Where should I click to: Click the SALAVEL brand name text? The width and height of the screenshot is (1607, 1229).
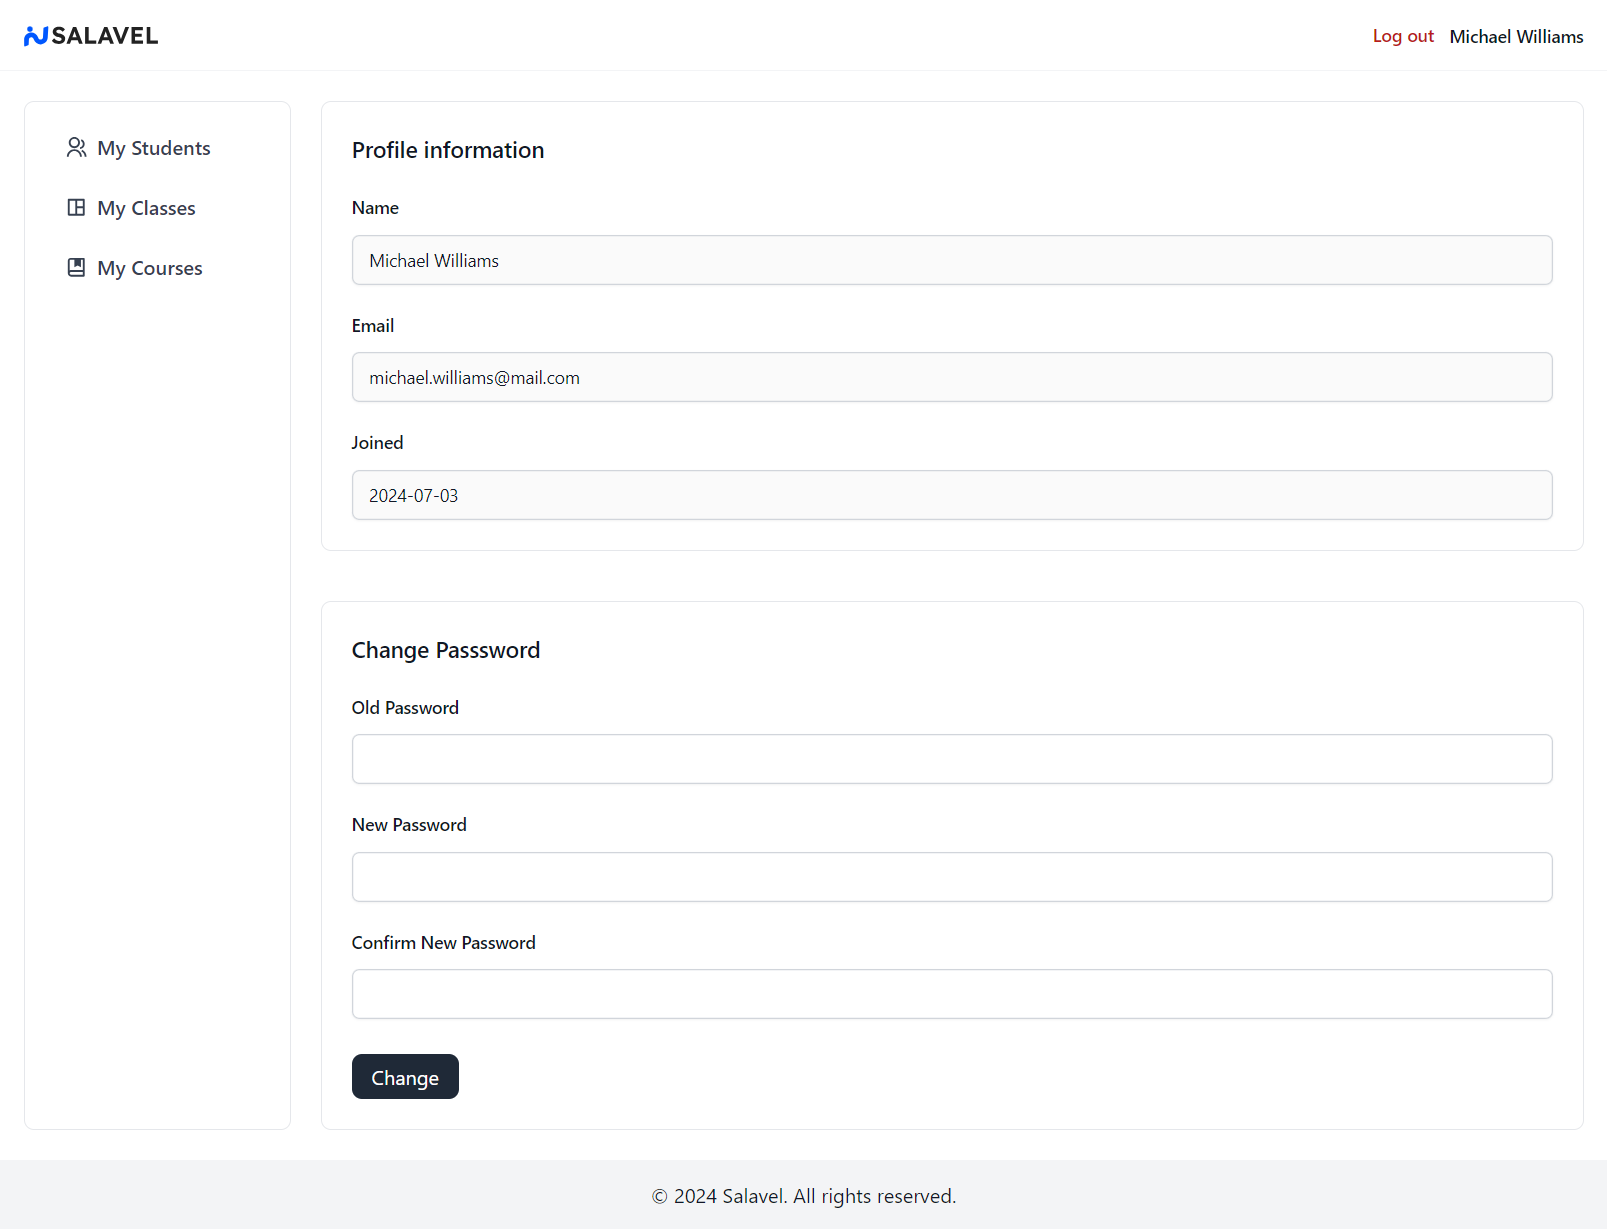105,36
